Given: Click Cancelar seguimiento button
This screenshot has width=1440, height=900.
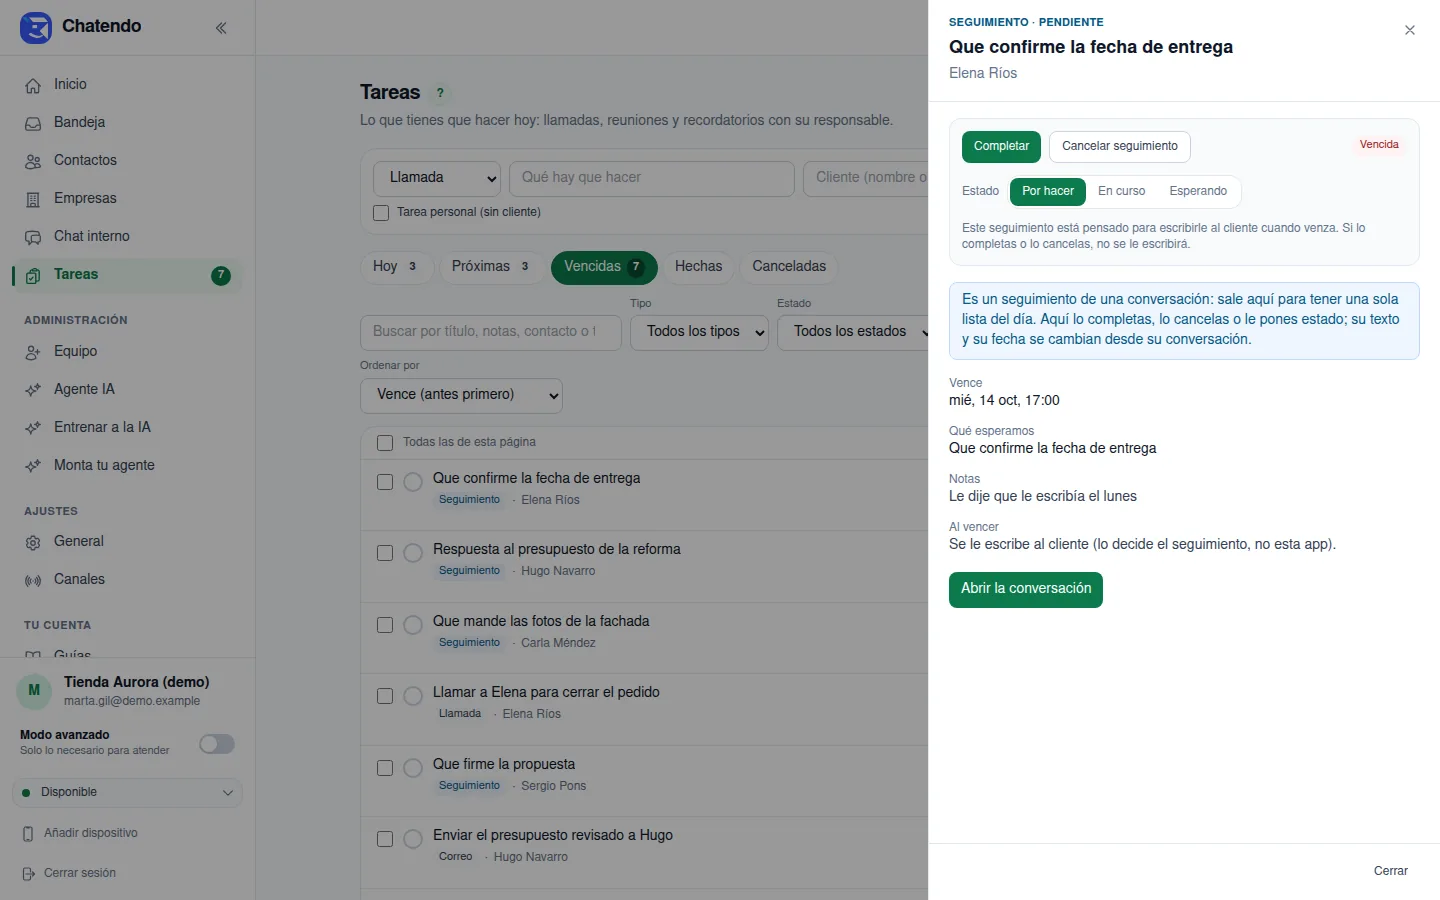Looking at the screenshot, I should (1120, 146).
